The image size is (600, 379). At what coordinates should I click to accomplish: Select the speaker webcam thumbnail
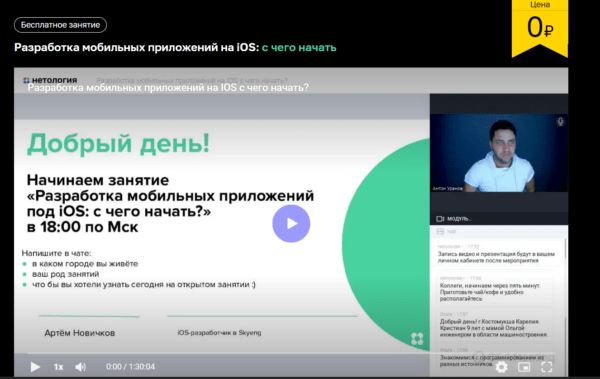(499, 153)
